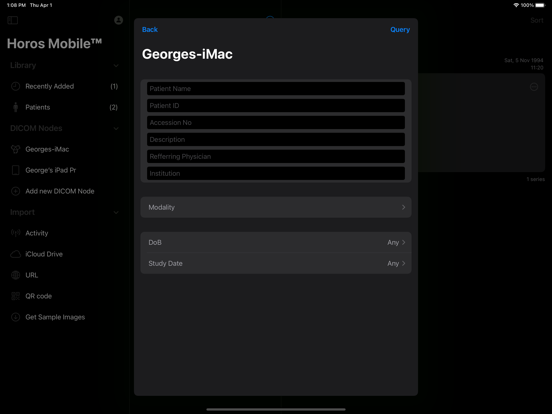Select Georges-iMac DICOM node
552x414 pixels.
click(64, 149)
